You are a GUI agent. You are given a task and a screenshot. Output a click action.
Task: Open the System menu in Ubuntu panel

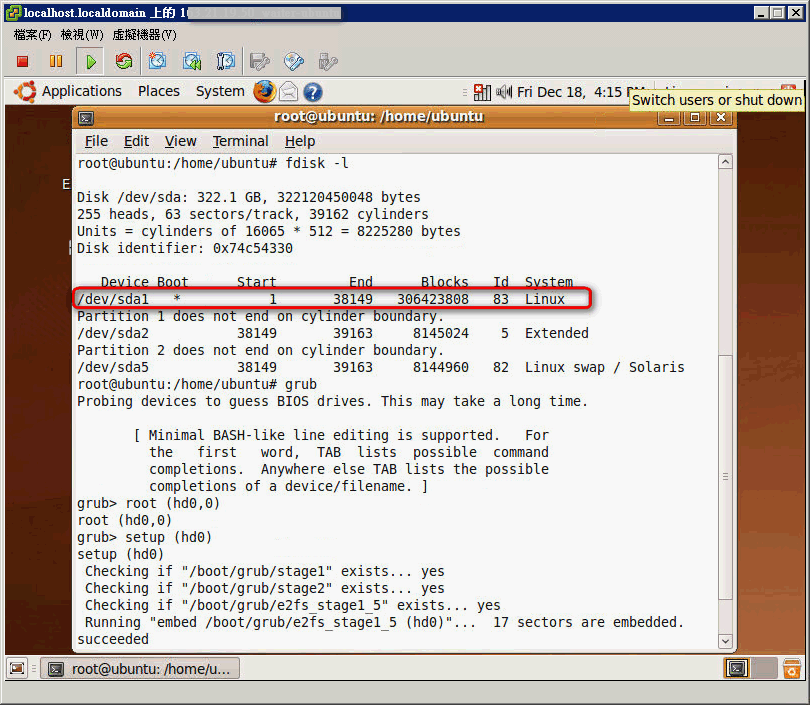tap(220, 91)
